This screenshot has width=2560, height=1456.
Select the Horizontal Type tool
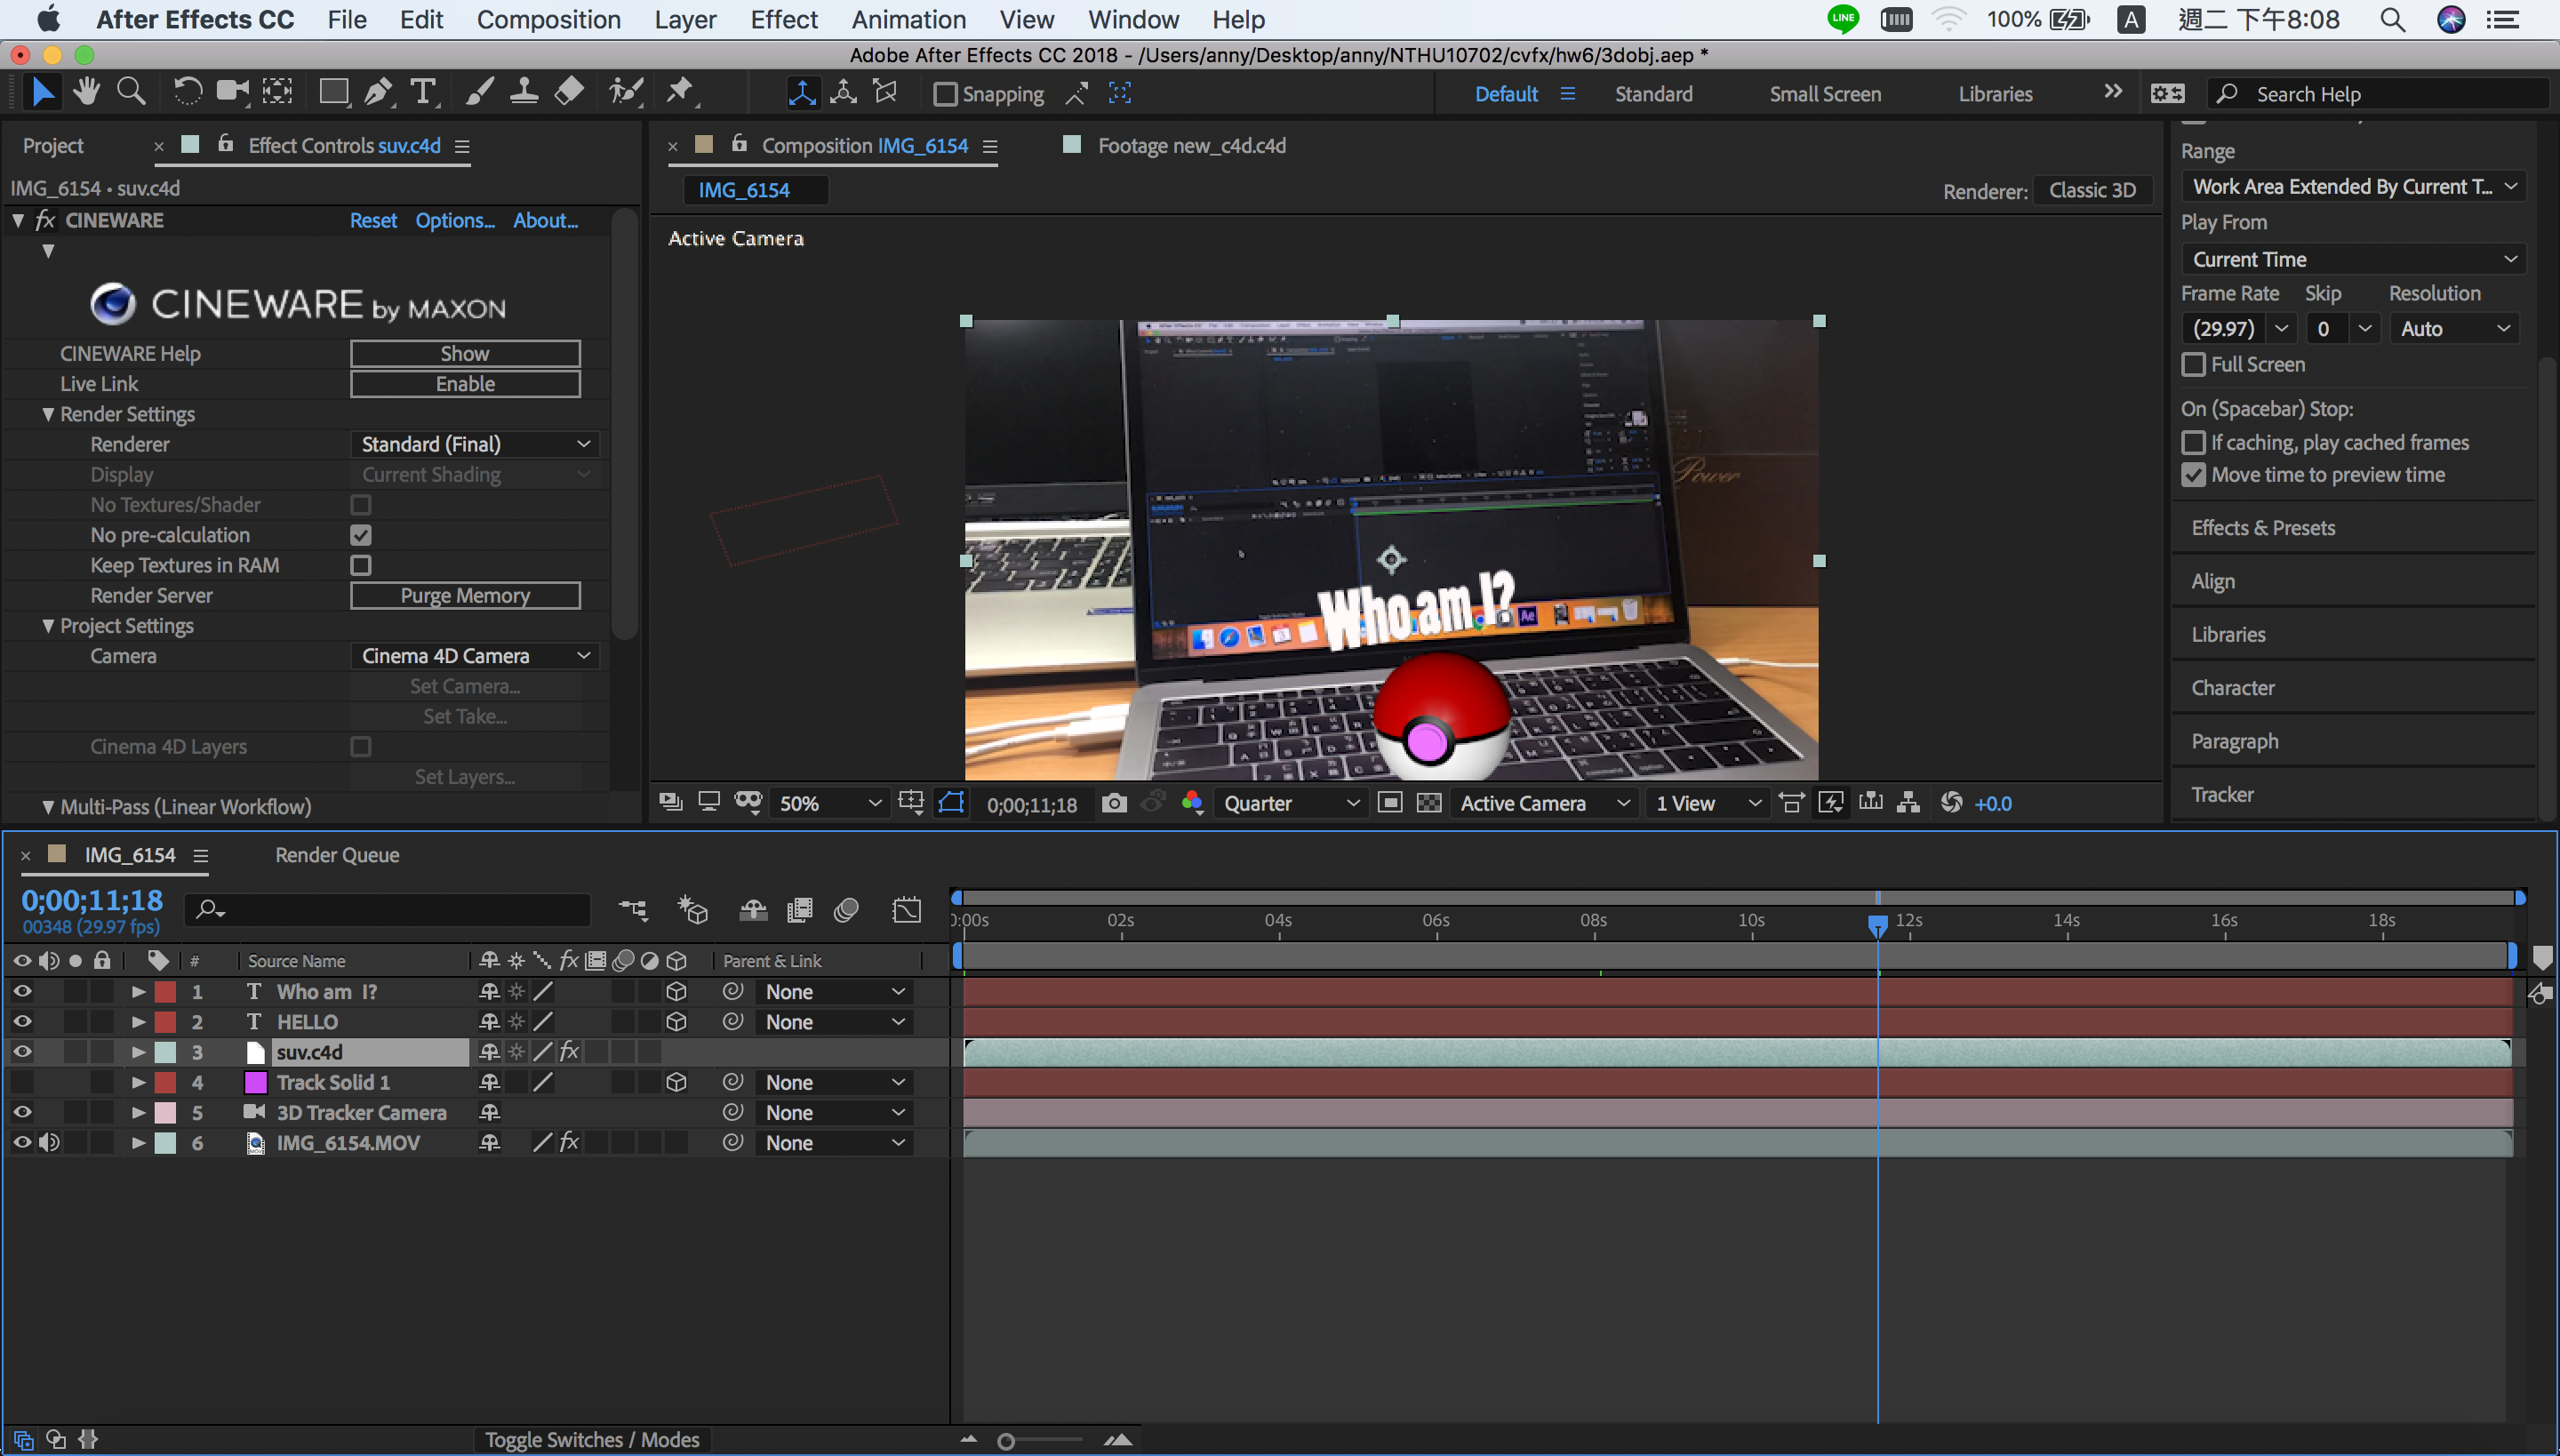coord(423,93)
